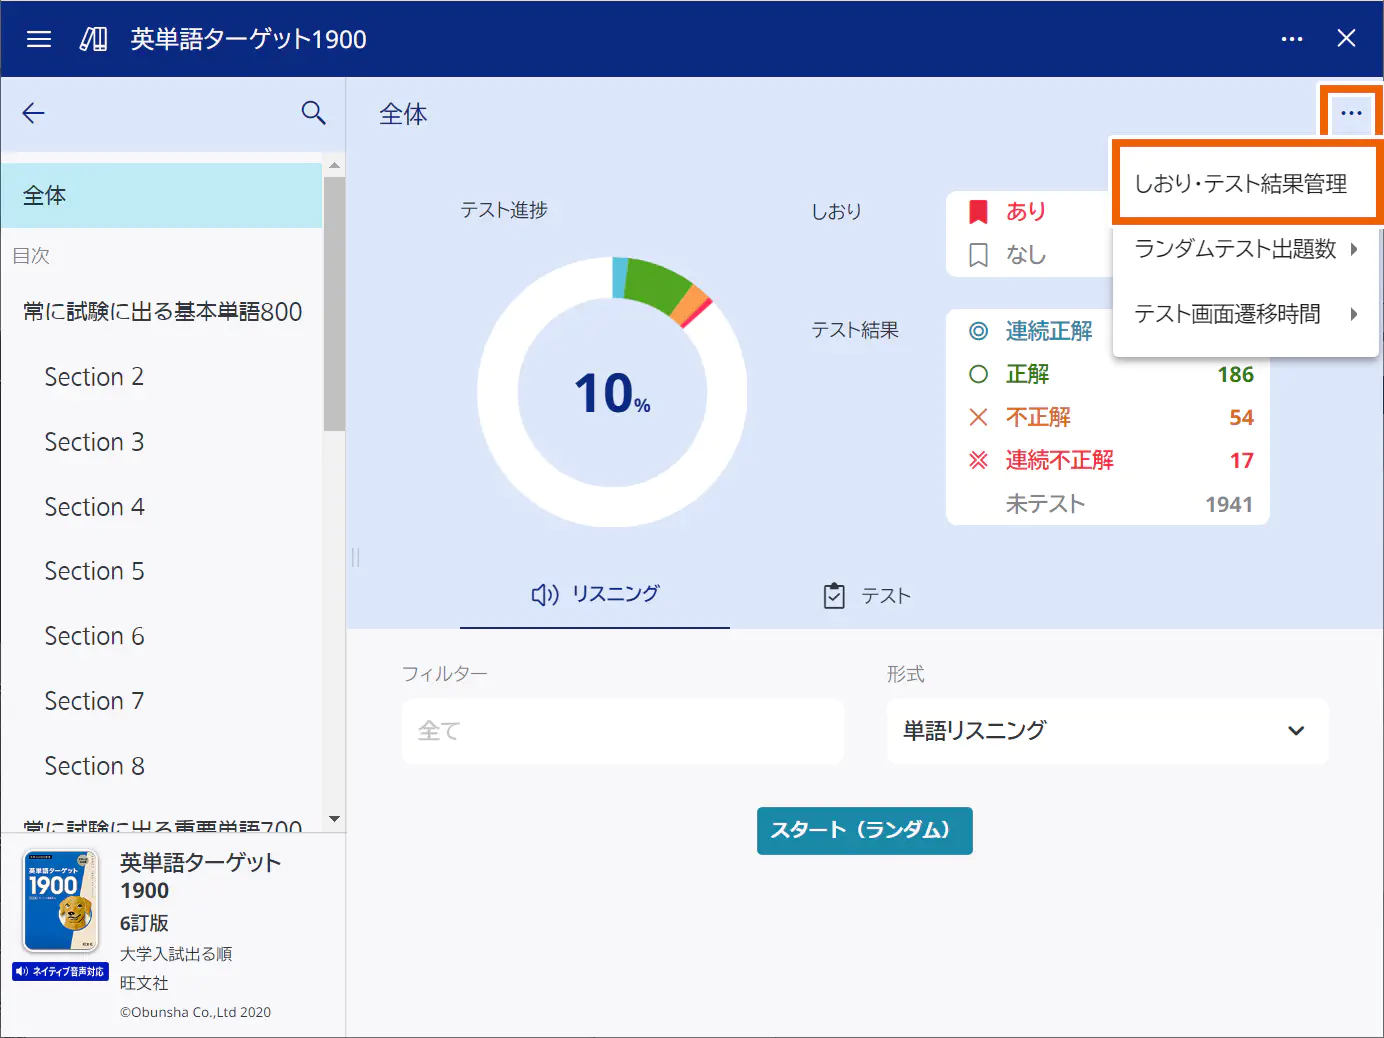Screen dimensions: 1384x1038
Task: Open the hamburger menu in title bar
Action: [39, 39]
